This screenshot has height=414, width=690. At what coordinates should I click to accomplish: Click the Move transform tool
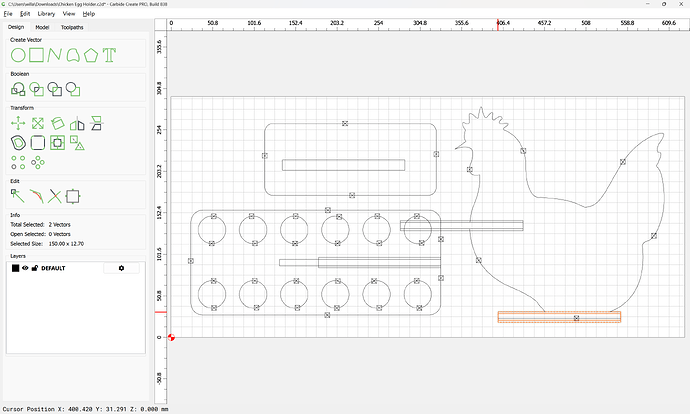click(x=18, y=124)
